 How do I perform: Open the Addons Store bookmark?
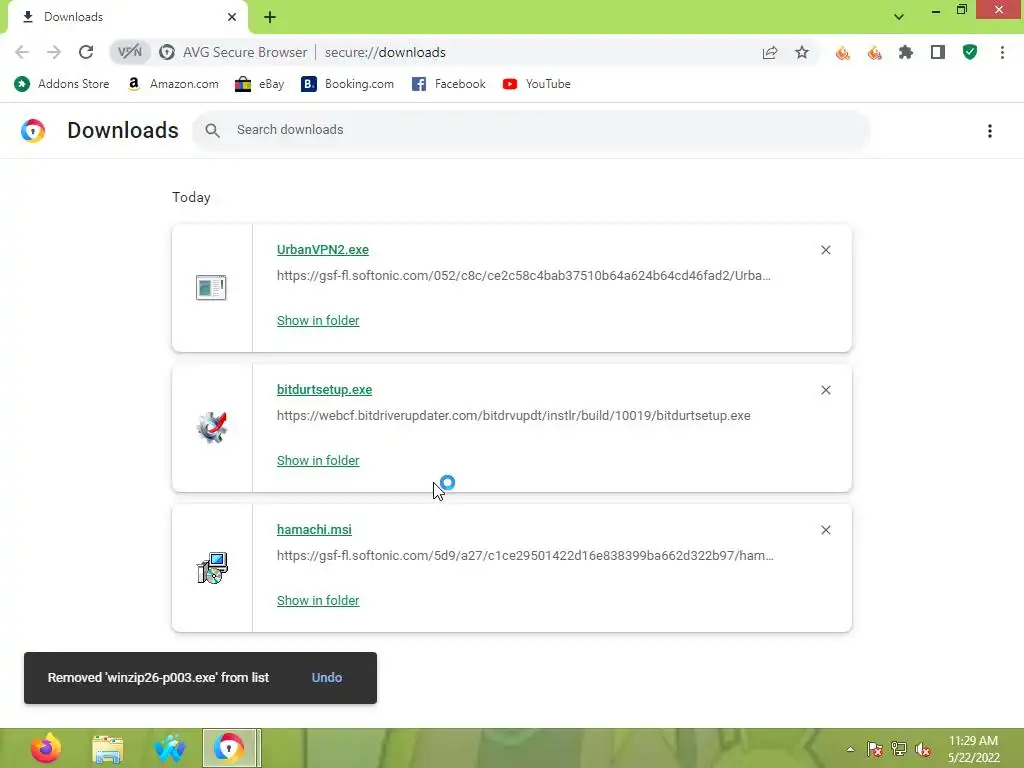61,84
